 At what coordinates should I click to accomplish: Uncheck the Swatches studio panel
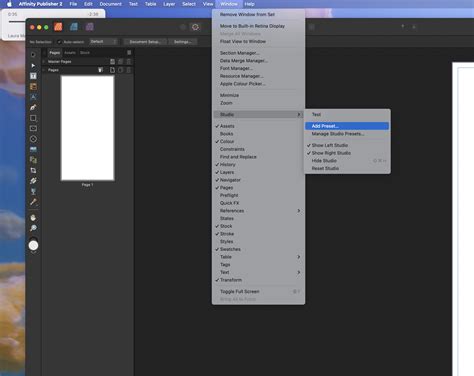click(230, 249)
